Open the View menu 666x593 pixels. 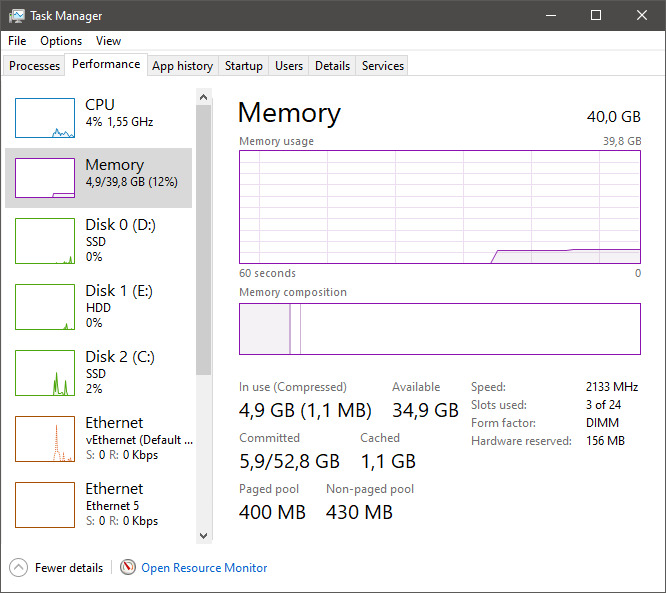108,41
